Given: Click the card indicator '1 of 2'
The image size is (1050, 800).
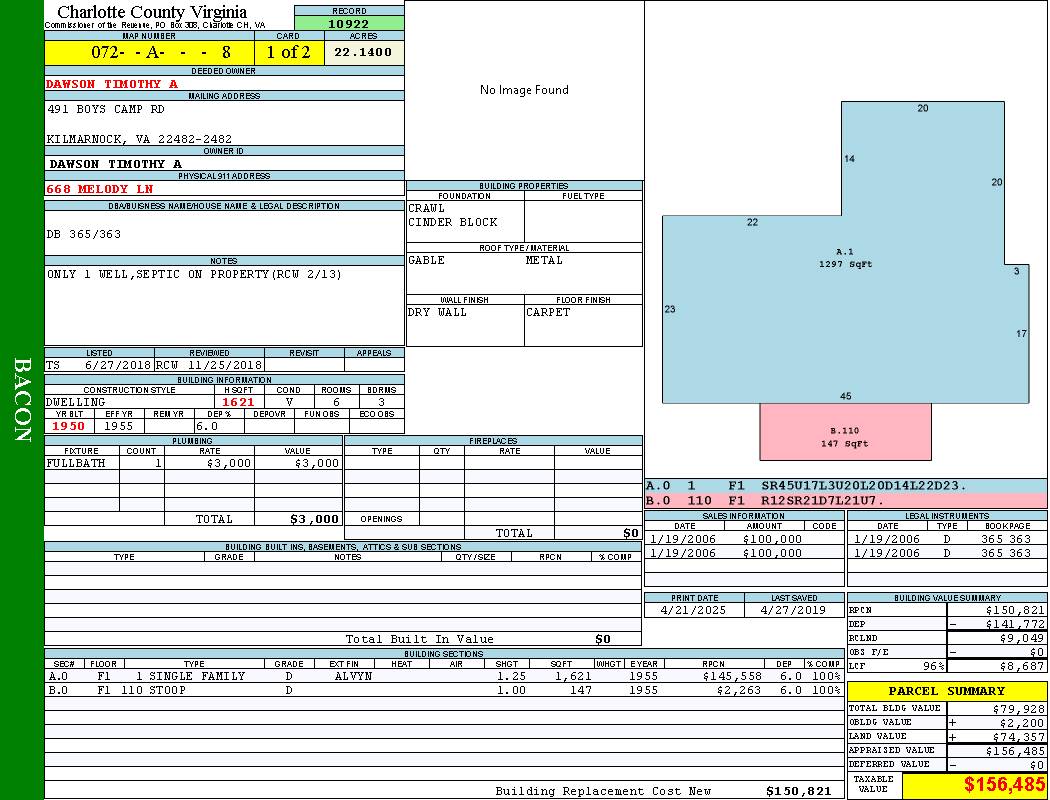Looking at the screenshot, I should point(289,52).
